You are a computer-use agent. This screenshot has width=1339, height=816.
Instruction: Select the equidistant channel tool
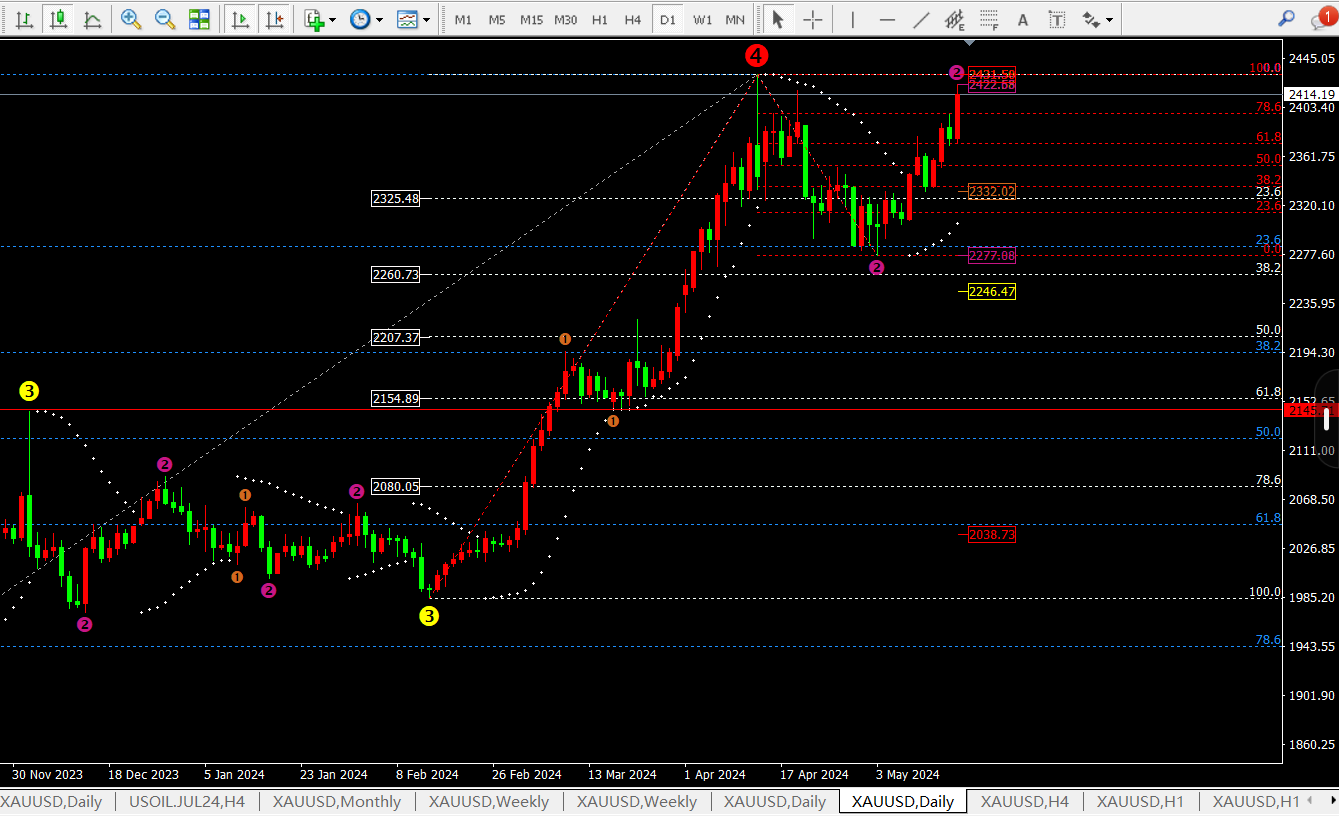(x=955, y=19)
